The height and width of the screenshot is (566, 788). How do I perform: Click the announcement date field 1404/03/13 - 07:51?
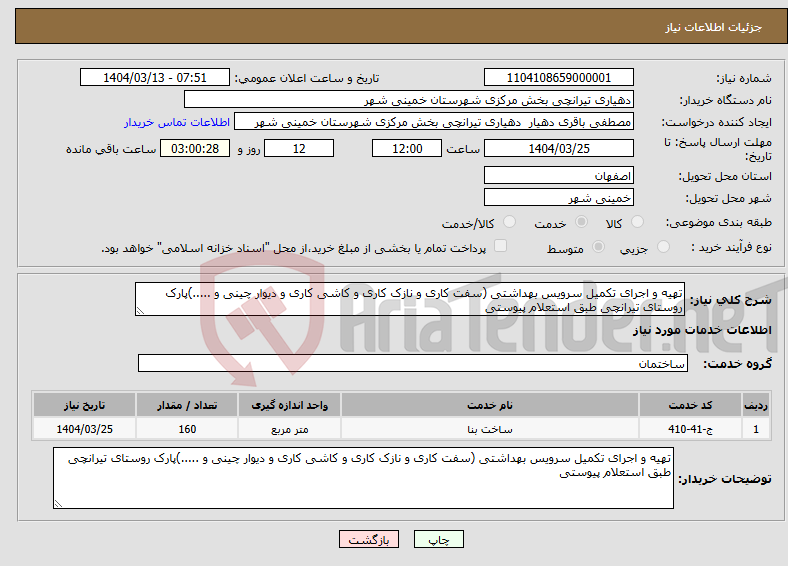(155, 77)
